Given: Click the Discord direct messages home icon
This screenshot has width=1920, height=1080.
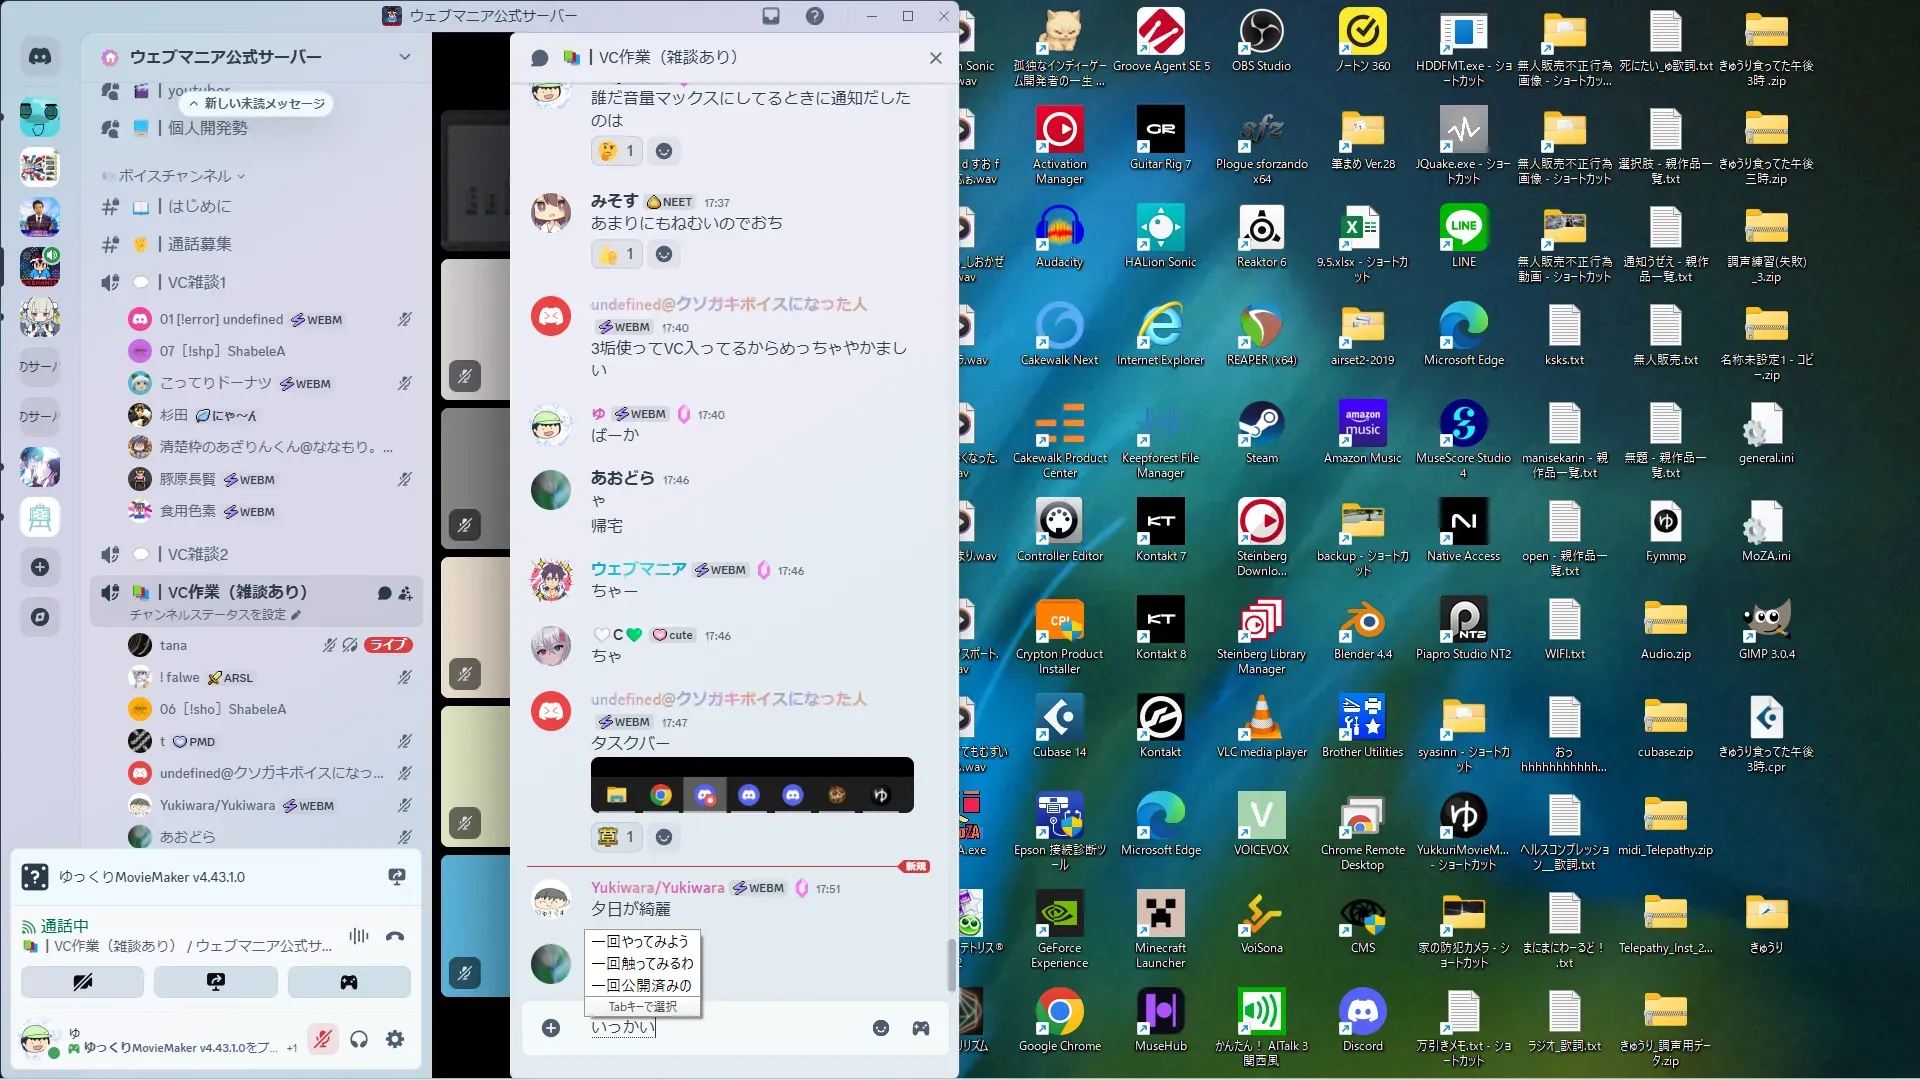Looking at the screenshot, I should point(40,57).
